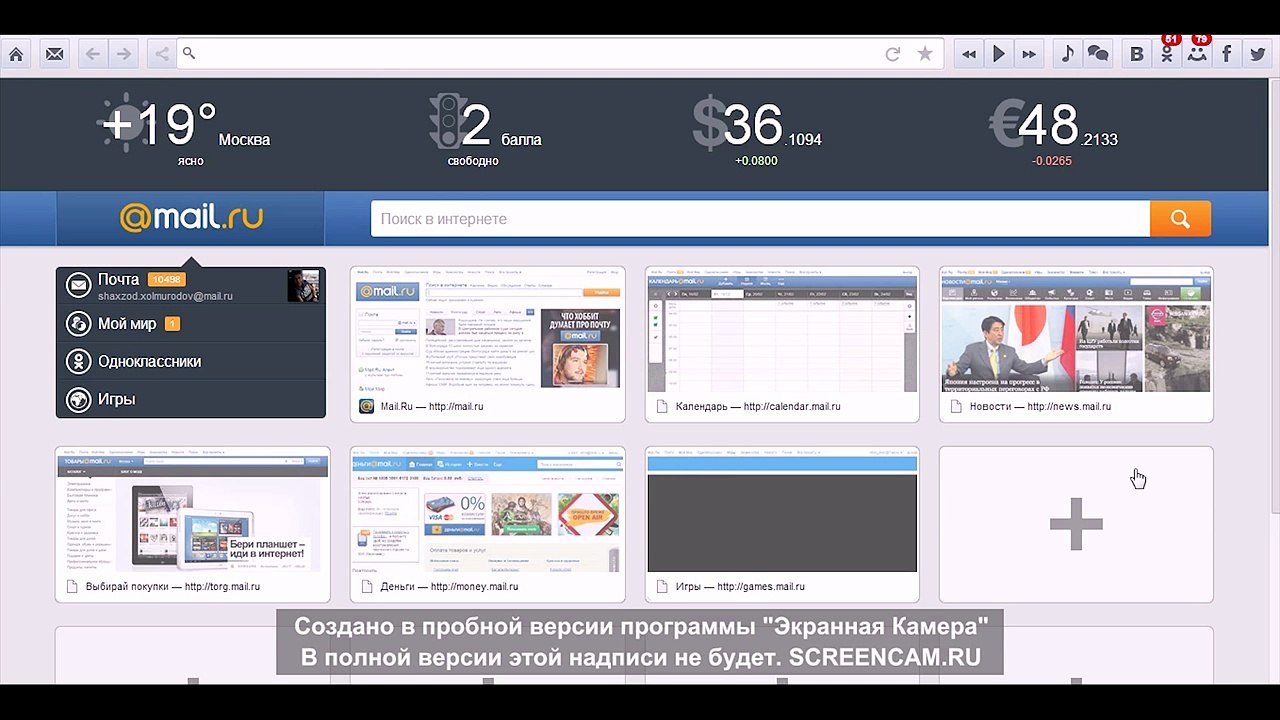Open the VKontakte toolbar icon
The image size is (1280, 720).
pos(1137,55)
